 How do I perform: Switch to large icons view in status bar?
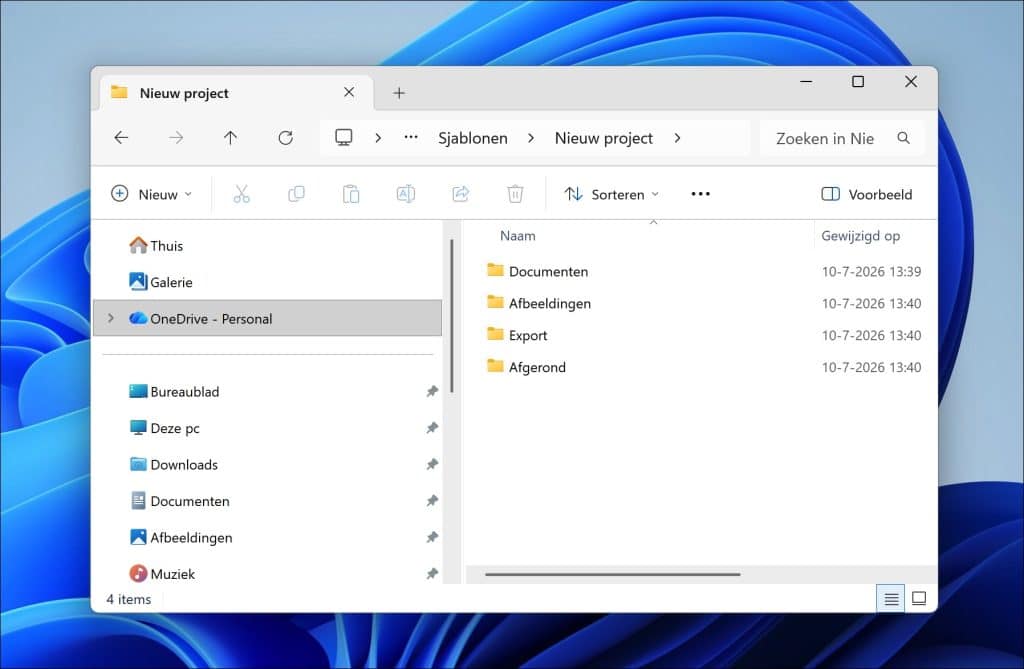[919, 598]
